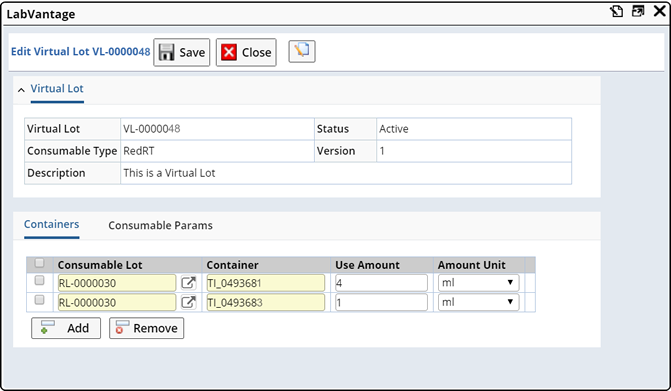The height and width of the screenshot is (391, 671).
Task: Click Consumable Lot field in TI_0493683 row
Action: [117, 302]
